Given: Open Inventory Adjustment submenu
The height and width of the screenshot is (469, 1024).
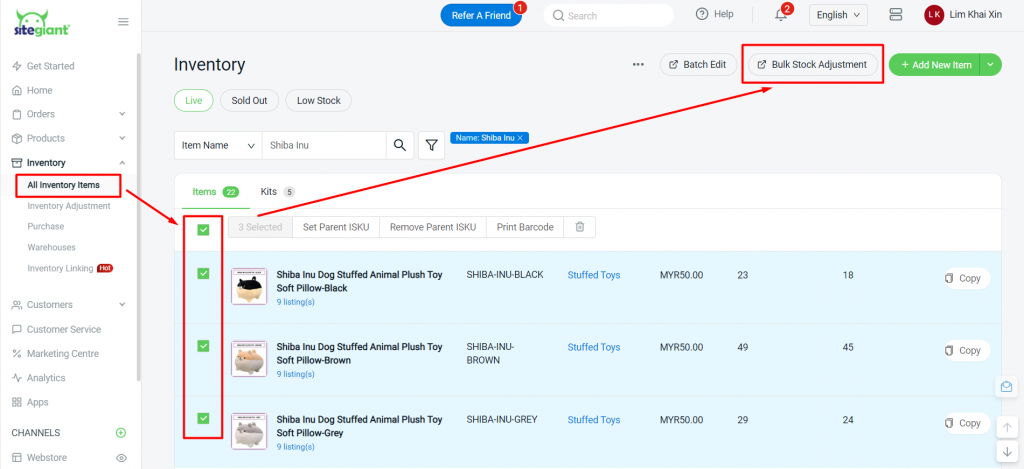Looking at the screenshot, I should click(x=69, y=206).
